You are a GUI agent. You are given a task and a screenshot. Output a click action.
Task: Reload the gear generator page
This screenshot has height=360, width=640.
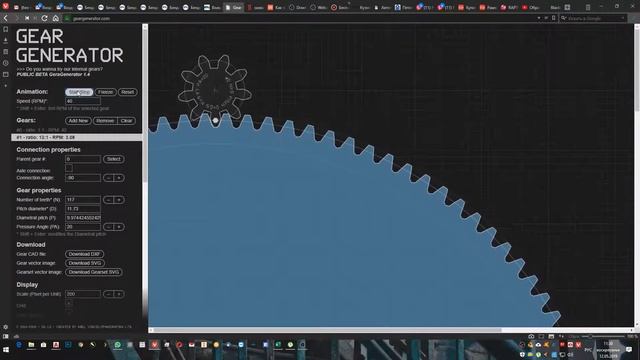pyautogui.click(x=44, y=18)
